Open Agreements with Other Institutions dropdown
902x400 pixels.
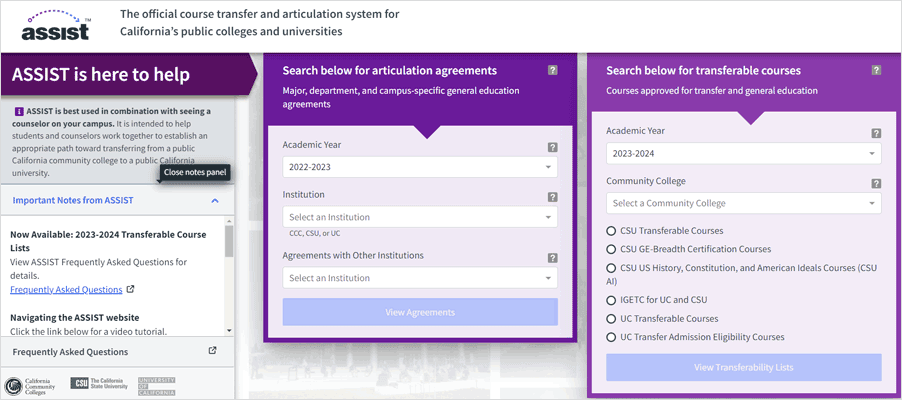(x=420, y=278)
